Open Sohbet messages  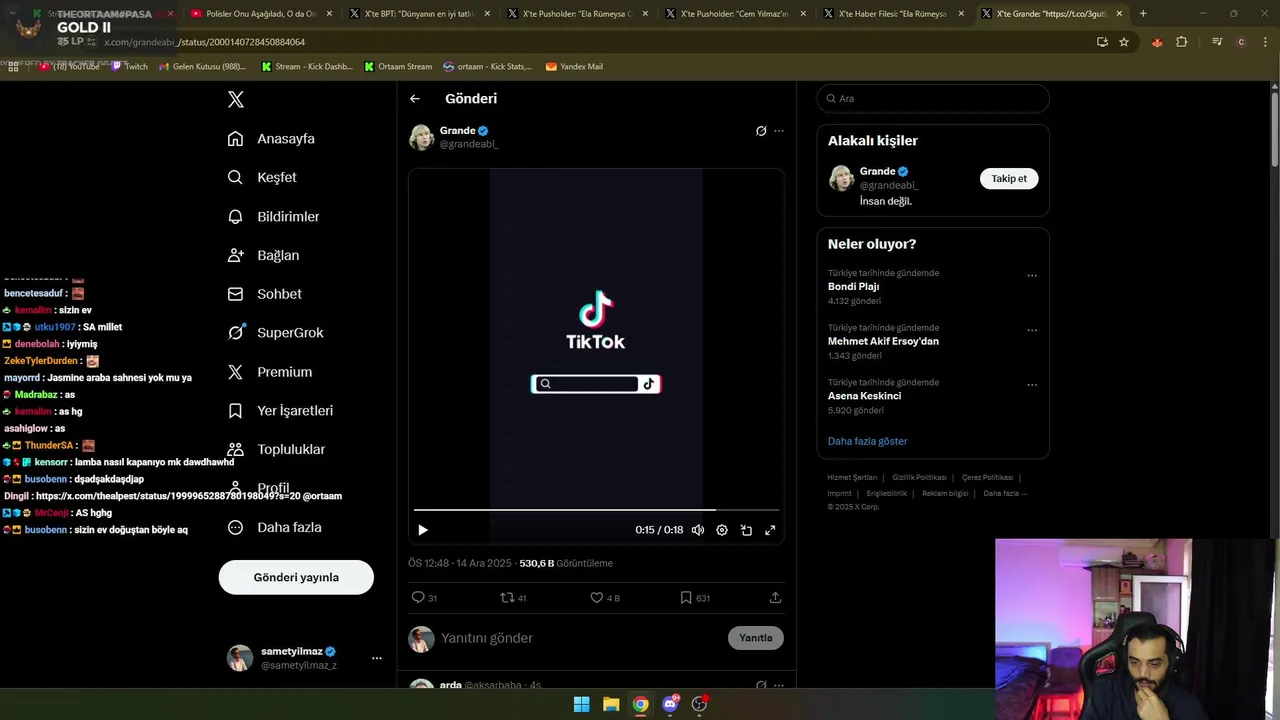click(x=264, y=294)
